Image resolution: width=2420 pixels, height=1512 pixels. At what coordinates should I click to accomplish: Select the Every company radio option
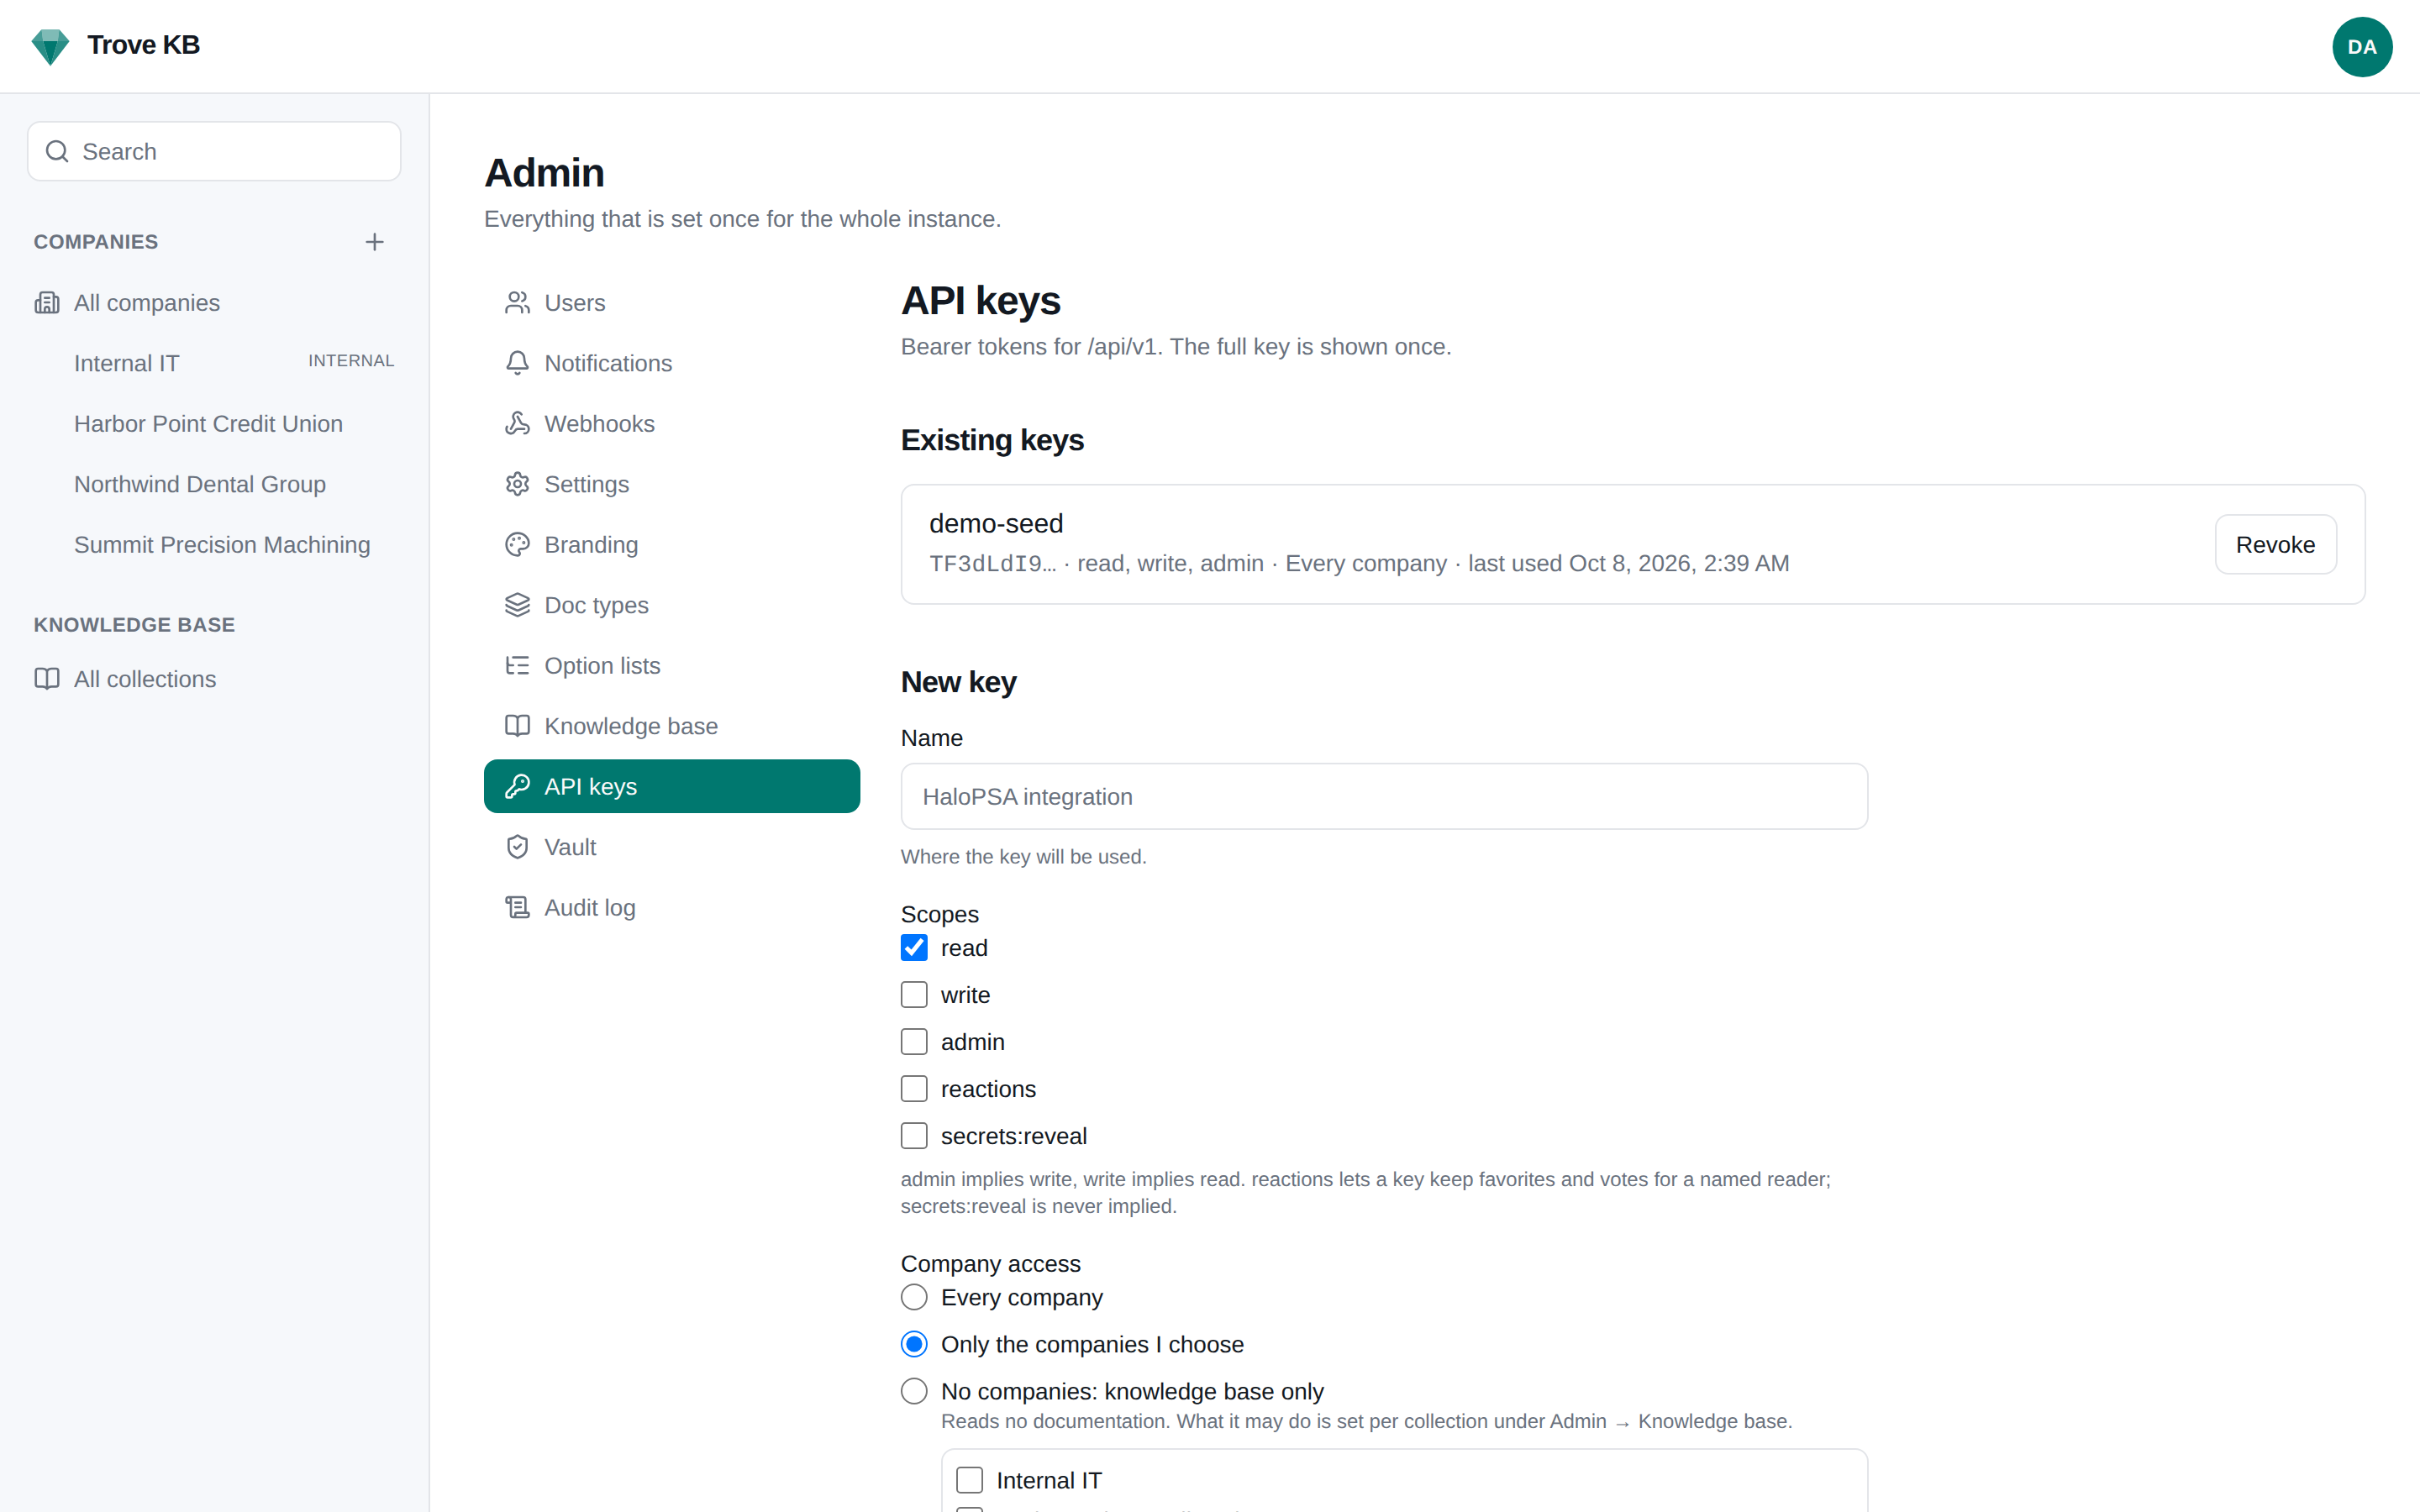pyautogui.click(x=914, y=1297)
